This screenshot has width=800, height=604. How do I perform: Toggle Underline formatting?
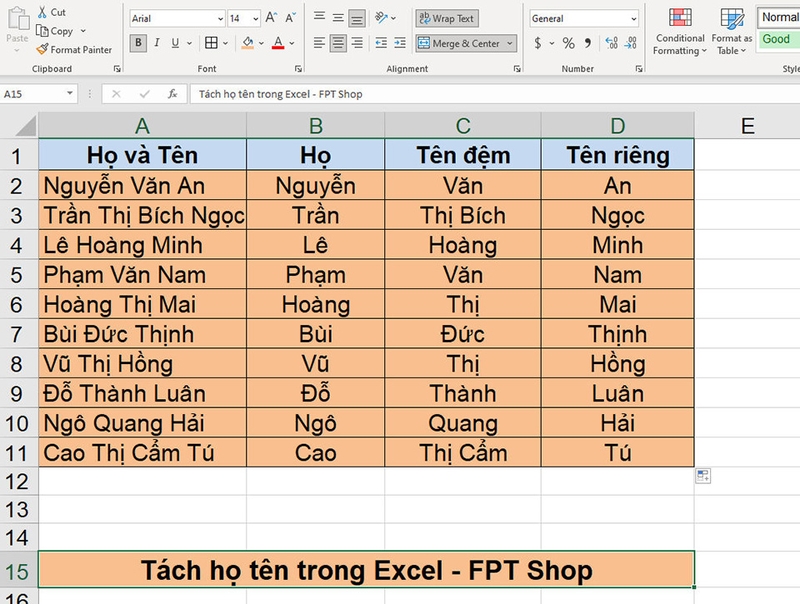tap(175, 43)
